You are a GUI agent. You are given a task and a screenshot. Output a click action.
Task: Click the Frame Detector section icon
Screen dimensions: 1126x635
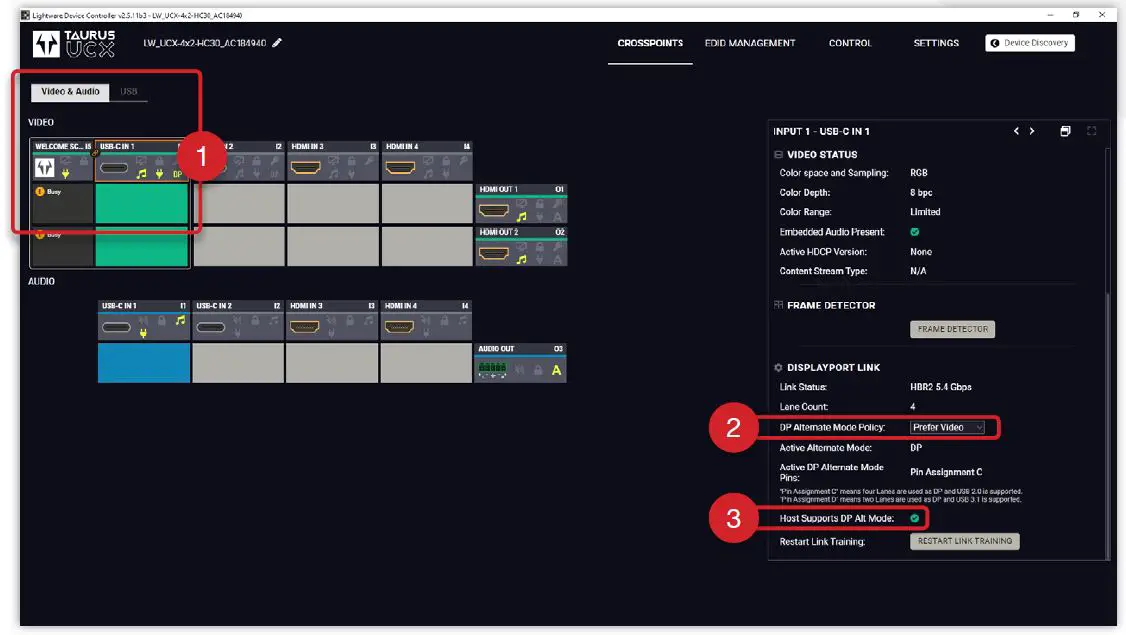(778, 305)
